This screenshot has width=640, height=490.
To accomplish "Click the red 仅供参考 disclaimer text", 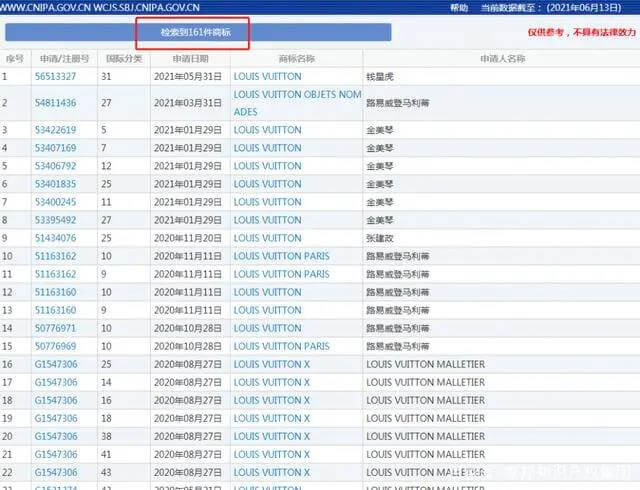I will (582, 32).
